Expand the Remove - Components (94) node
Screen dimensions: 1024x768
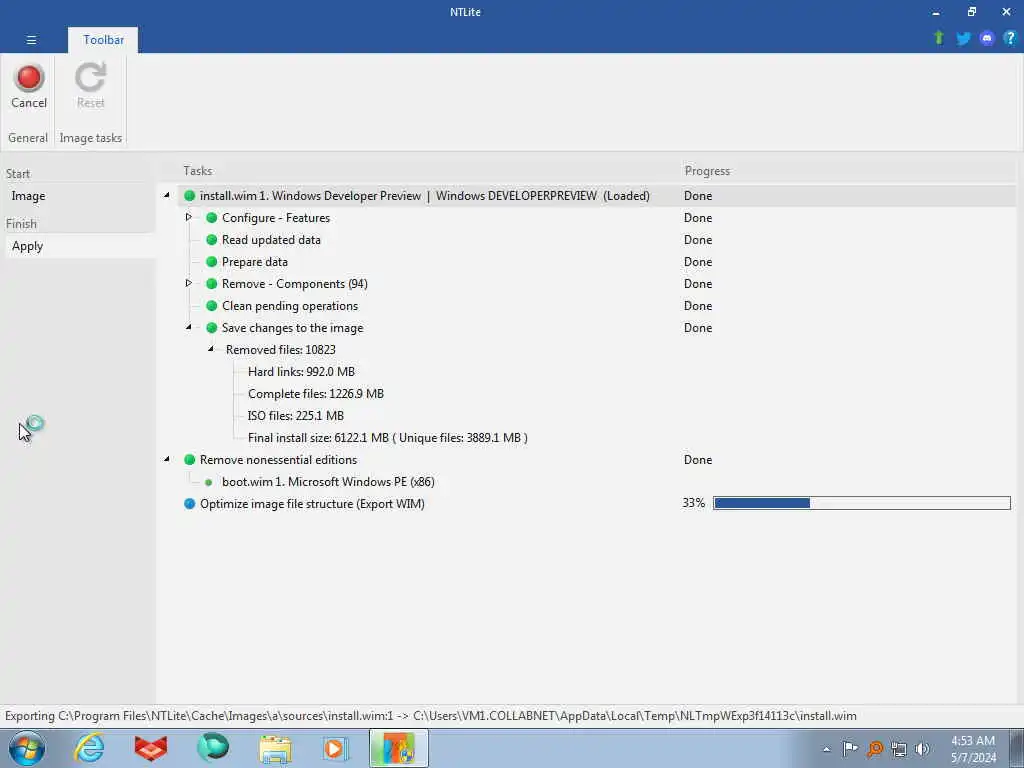point(189,283)
